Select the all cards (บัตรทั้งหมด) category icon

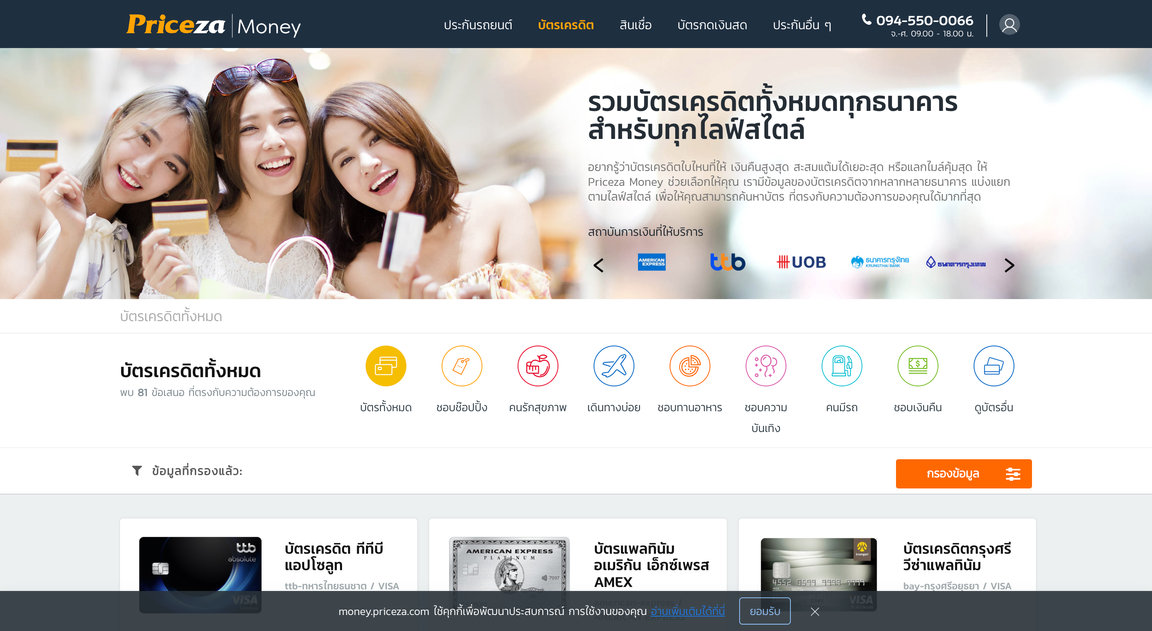[386, 366]
